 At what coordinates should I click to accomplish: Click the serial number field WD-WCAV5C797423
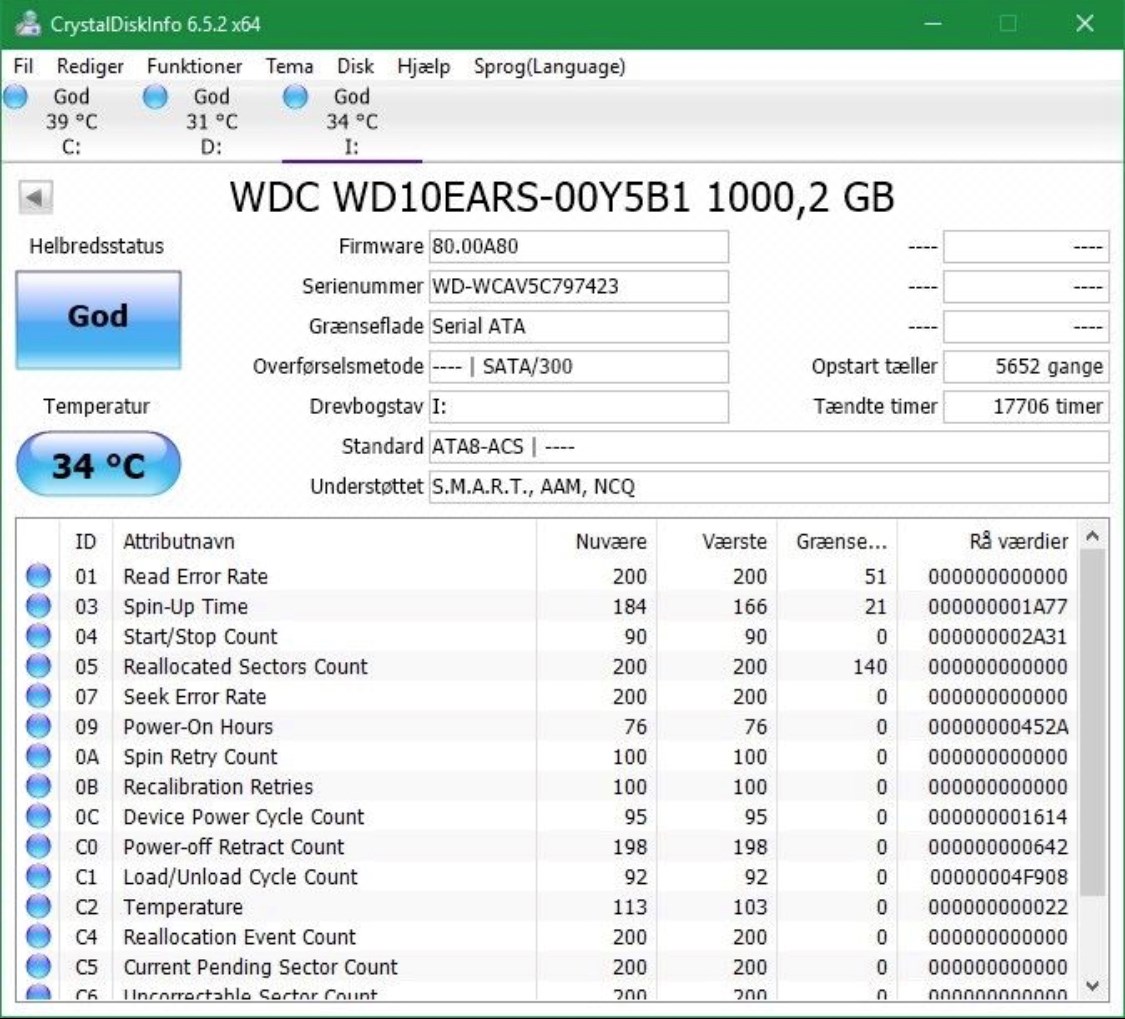click(578, 286)
